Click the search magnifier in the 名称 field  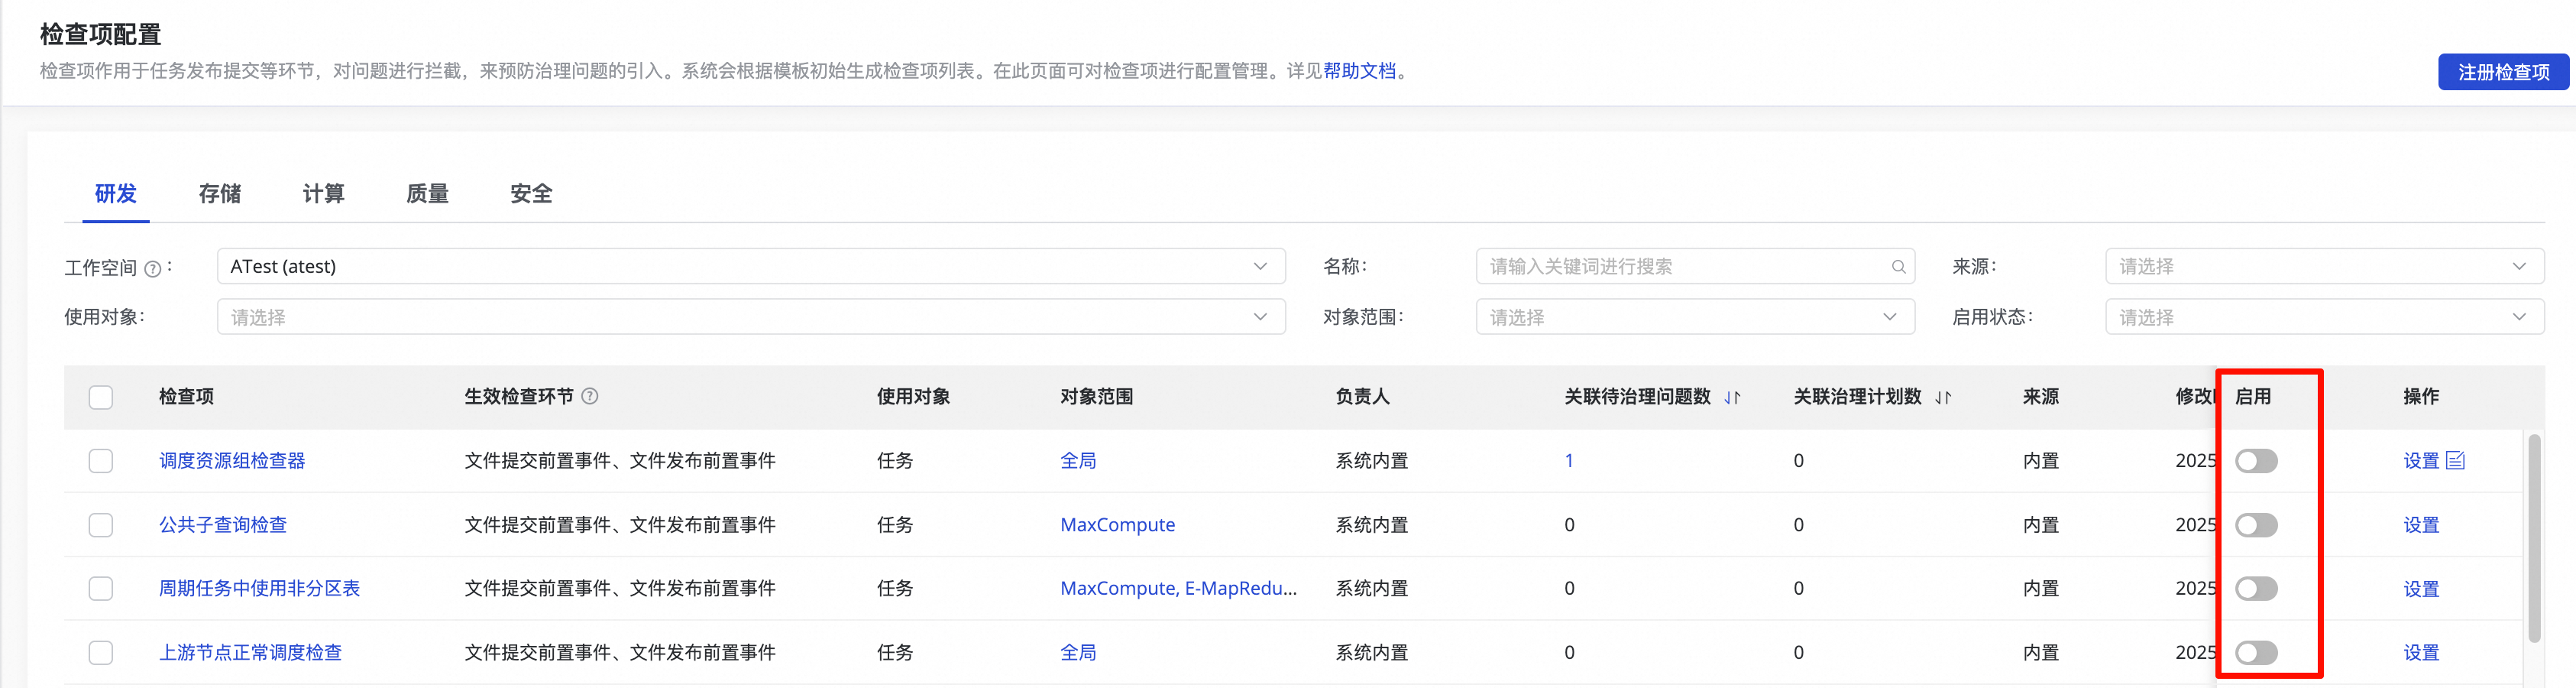[x=1898, y=267]
